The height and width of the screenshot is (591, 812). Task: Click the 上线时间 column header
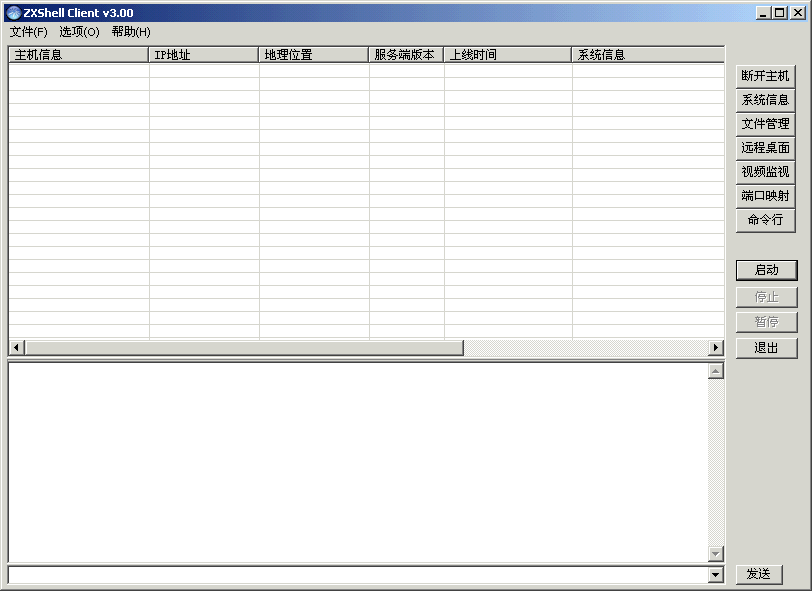point(505,54)
